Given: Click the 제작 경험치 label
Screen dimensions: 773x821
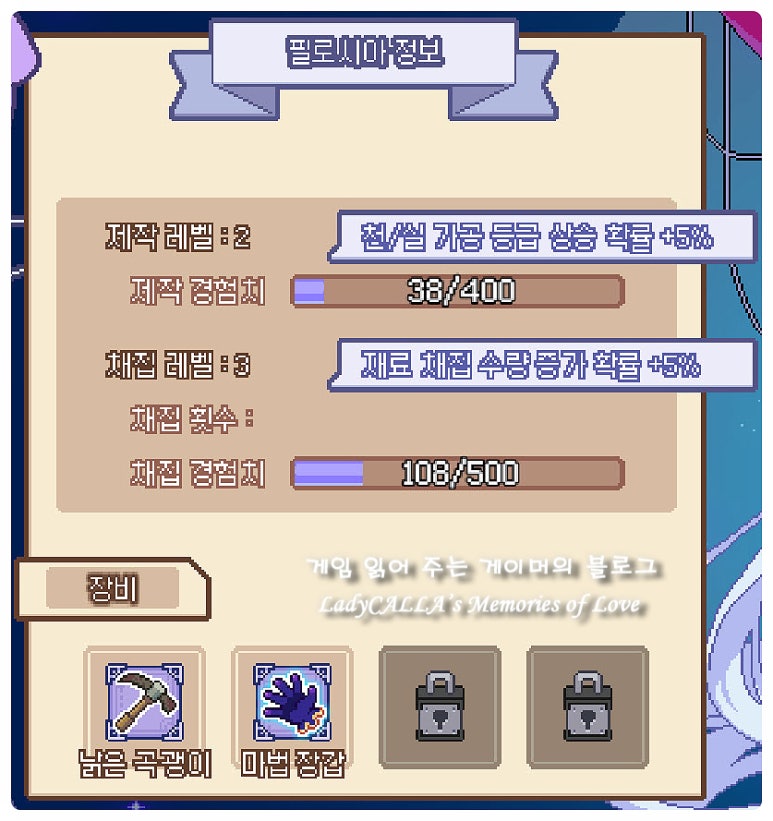Looking at the screenshot, I should (x=198, y=291).
